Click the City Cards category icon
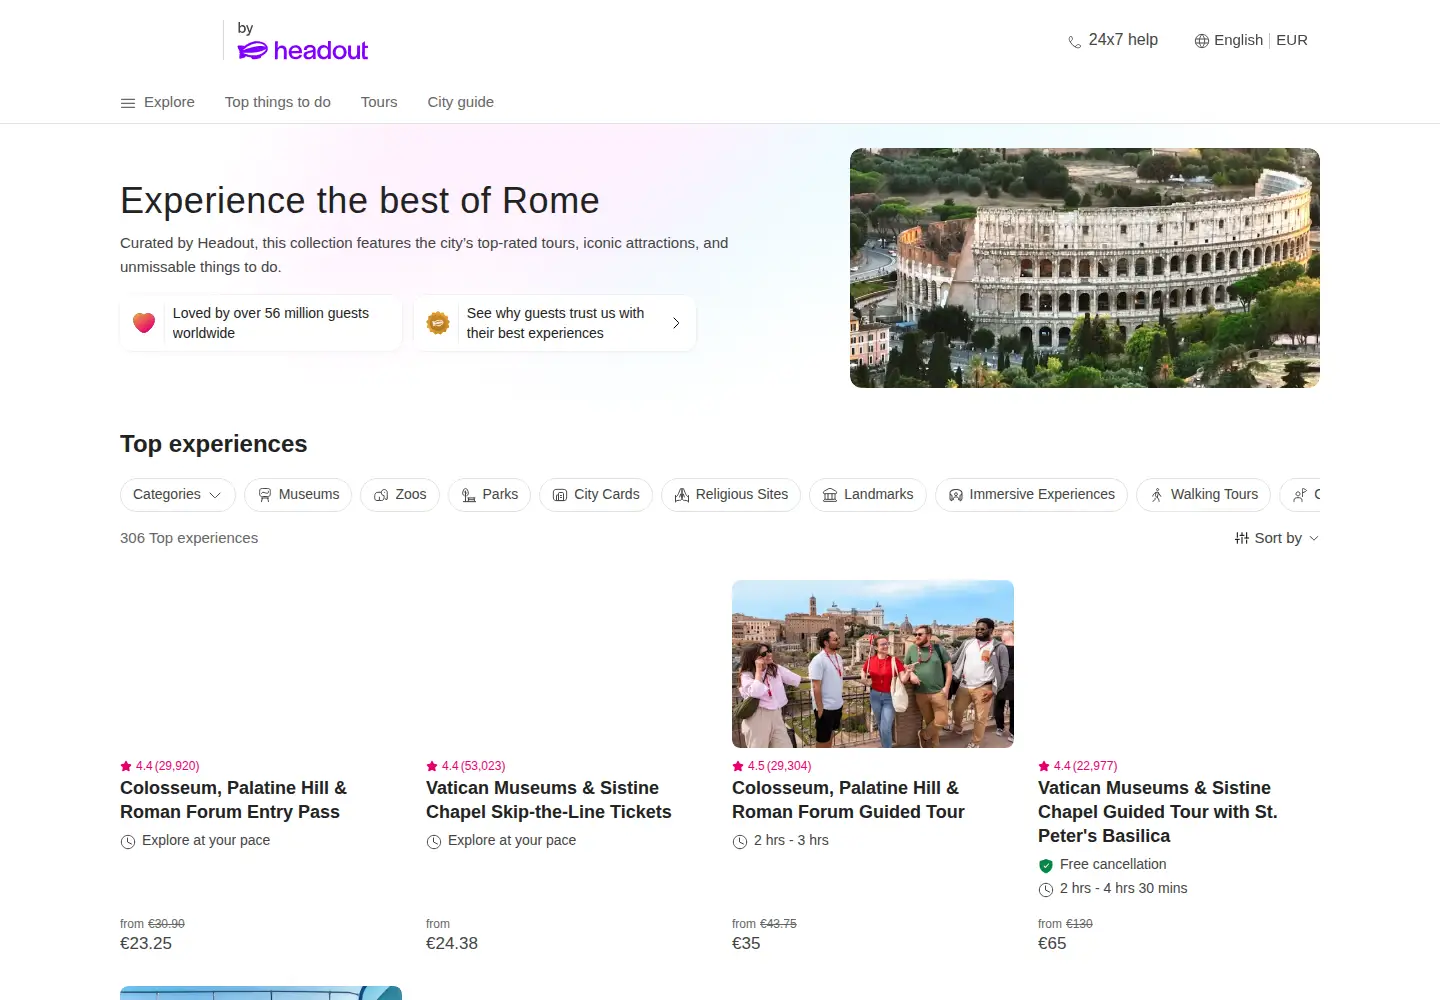 tap(560, 495)
